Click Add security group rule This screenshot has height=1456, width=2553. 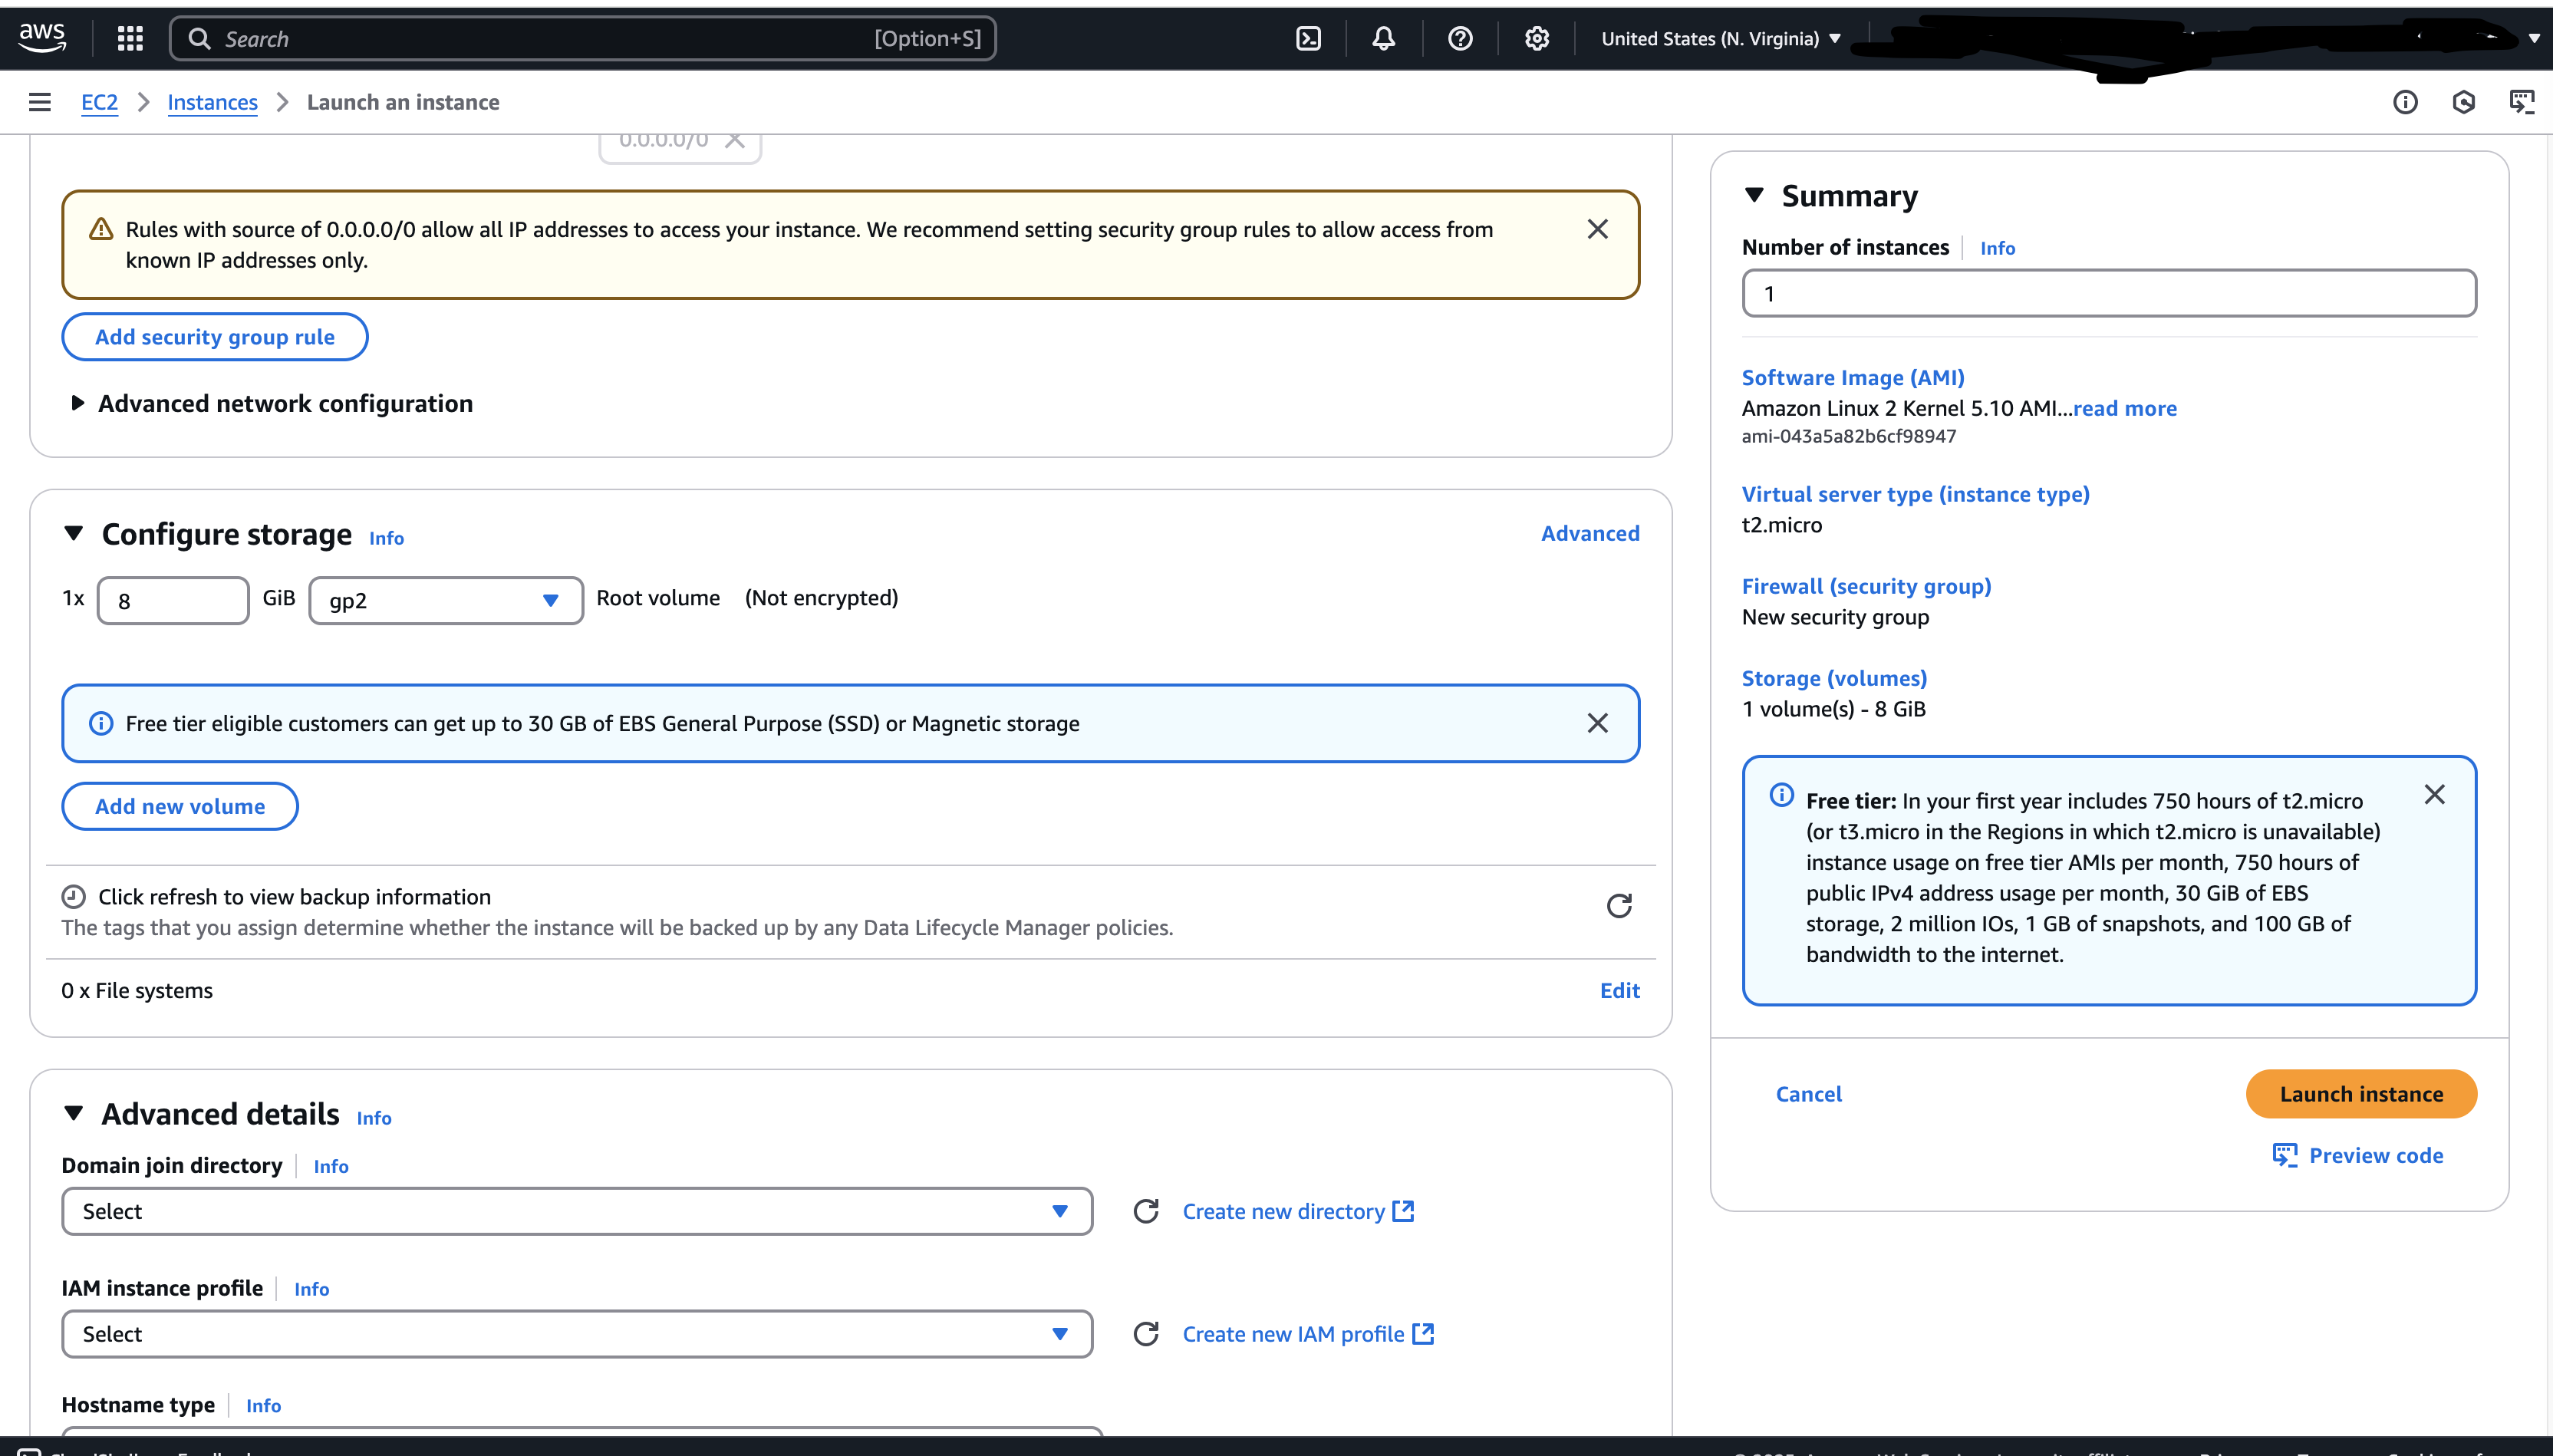point(215,337)
